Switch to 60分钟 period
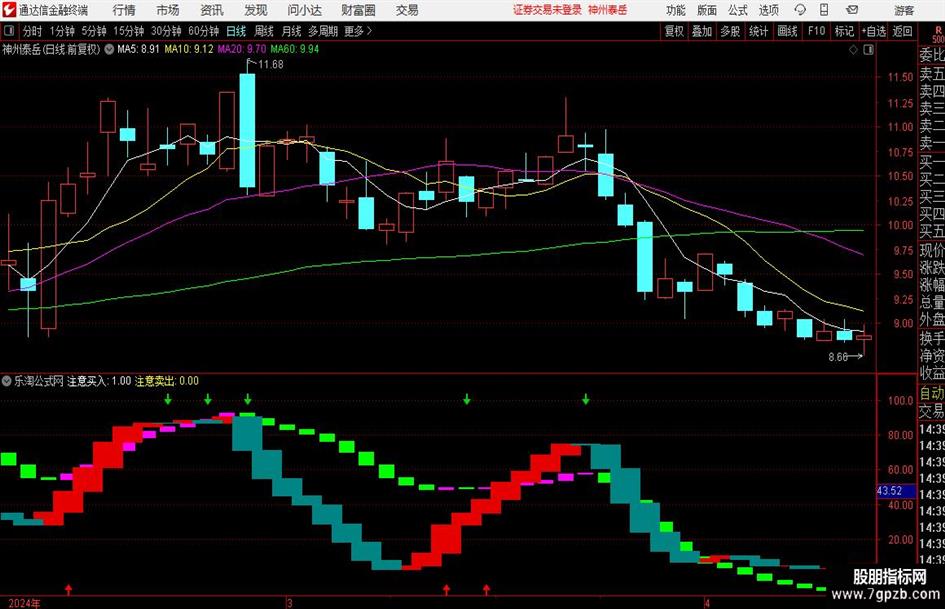 tap(204, 31)
